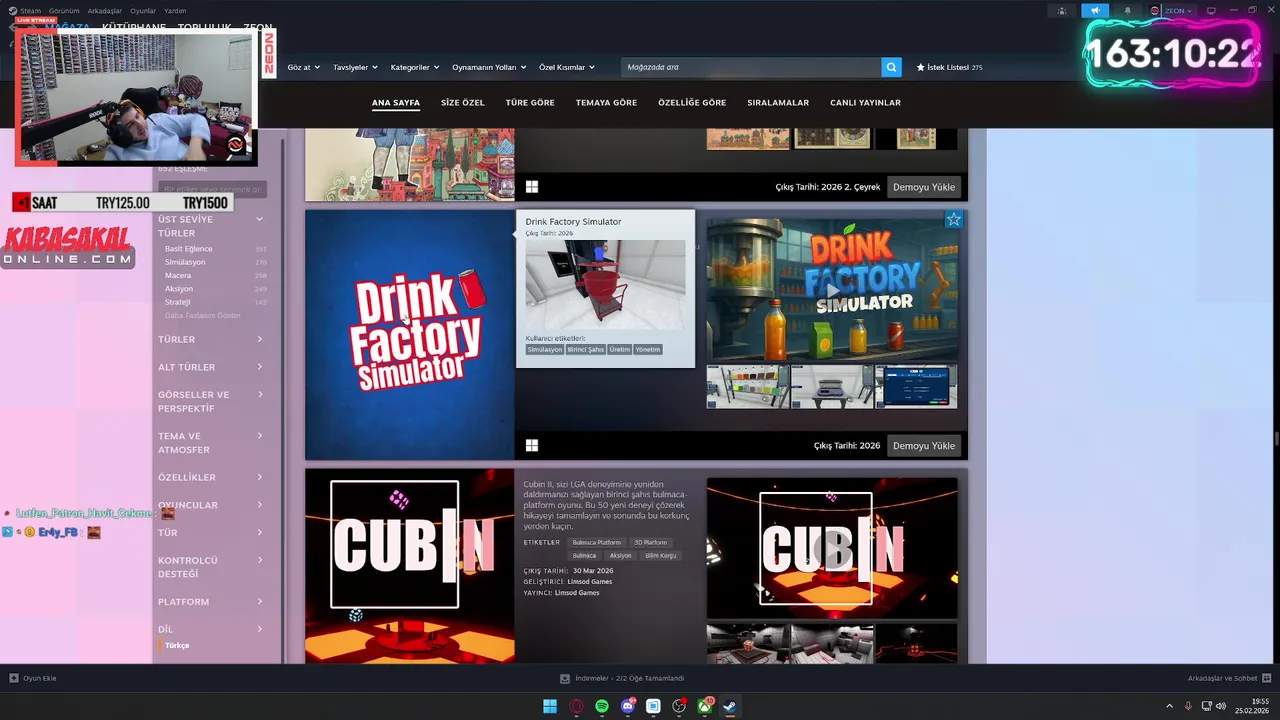Click the volume speaker icon in tray
Screen dimensions: 1280x720
(x=1221, y=706)
